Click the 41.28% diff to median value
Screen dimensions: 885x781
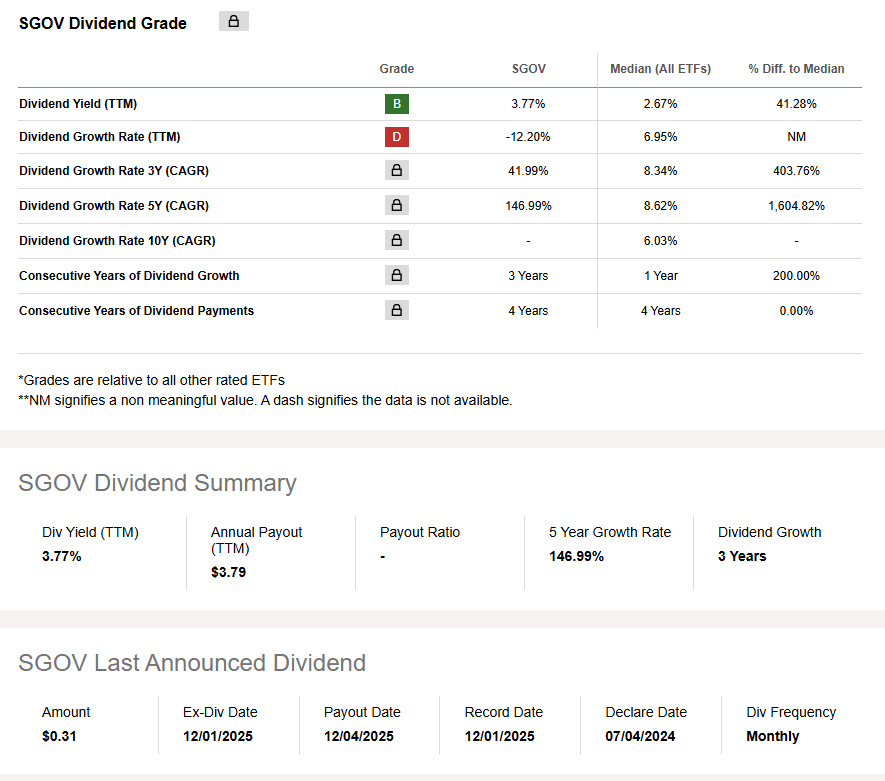[x=796, y=104]
